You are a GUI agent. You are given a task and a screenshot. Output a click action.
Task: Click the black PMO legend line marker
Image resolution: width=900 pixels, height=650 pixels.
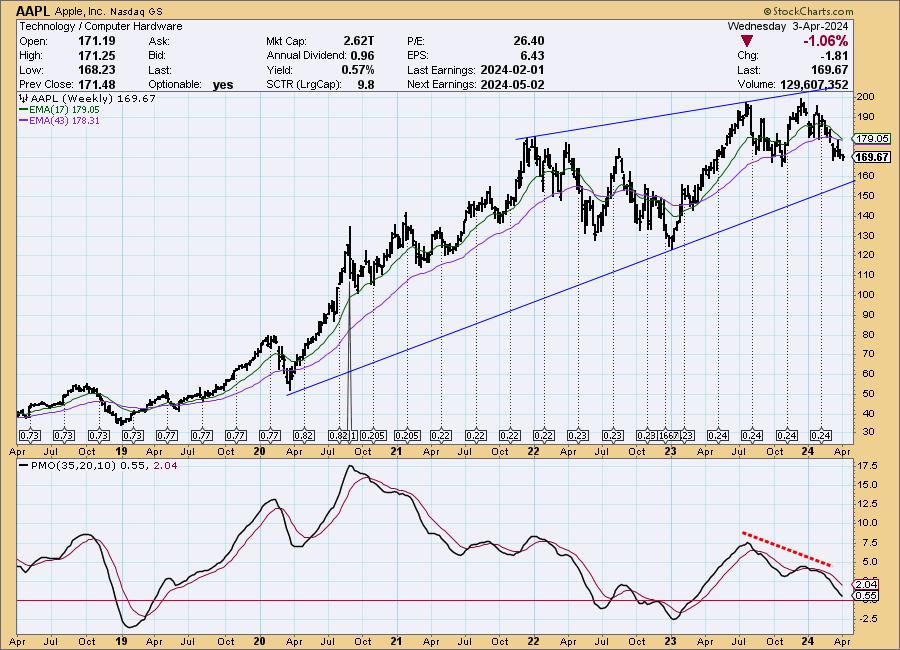(x=24, y=466)
